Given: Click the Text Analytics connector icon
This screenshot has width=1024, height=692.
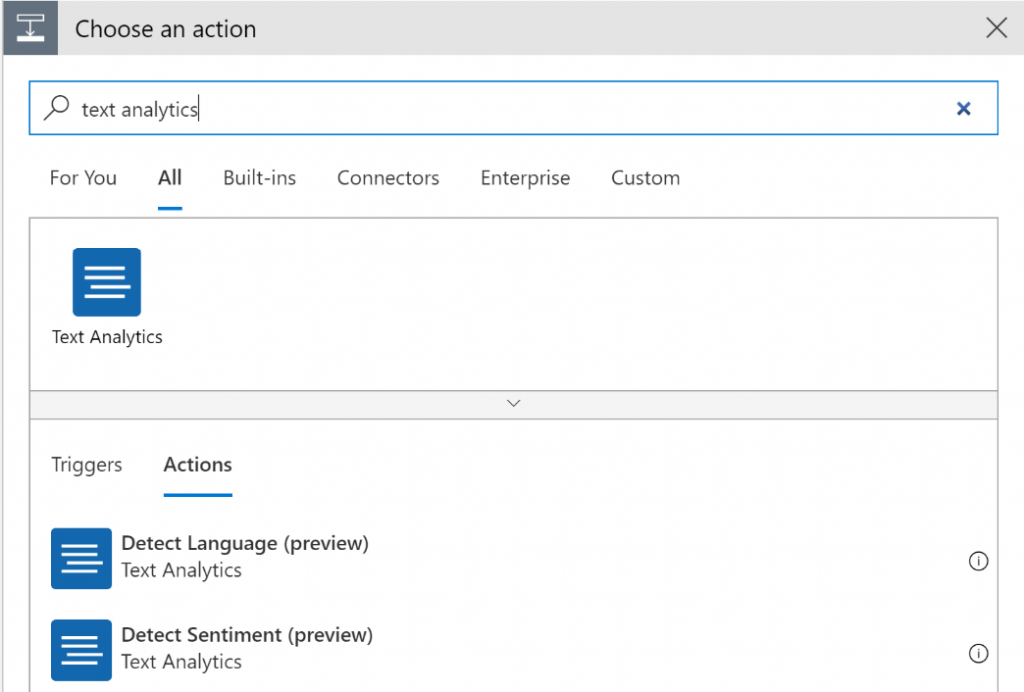Looking at the screenshot, I should point(107,282).
